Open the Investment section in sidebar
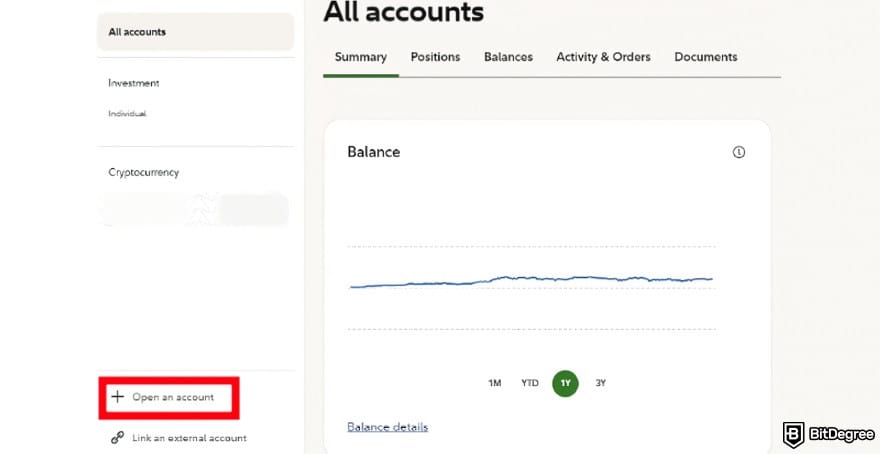This screenshot has height=454, width=880. coord(134,83)
